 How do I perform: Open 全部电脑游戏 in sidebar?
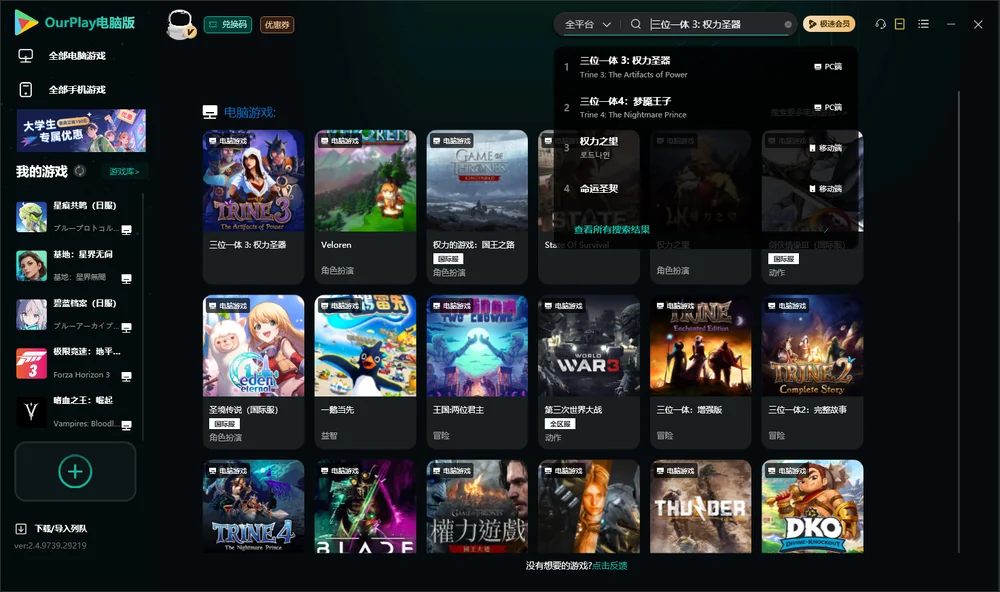coord(77,56)
